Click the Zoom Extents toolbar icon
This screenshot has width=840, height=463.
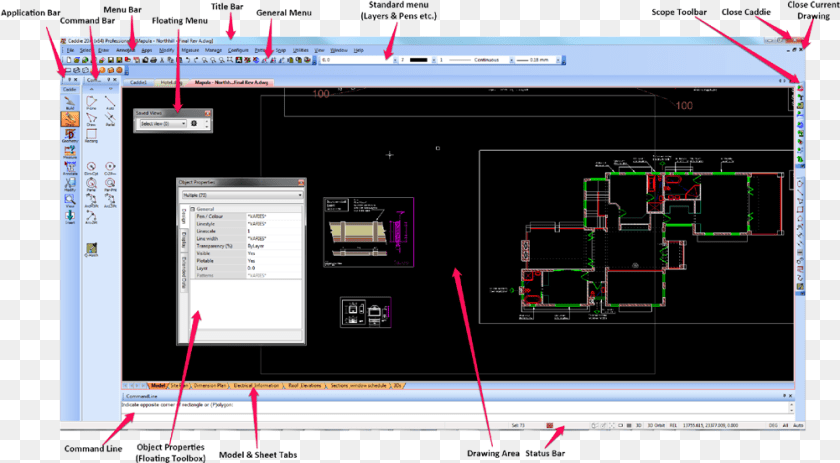point(230,60)
